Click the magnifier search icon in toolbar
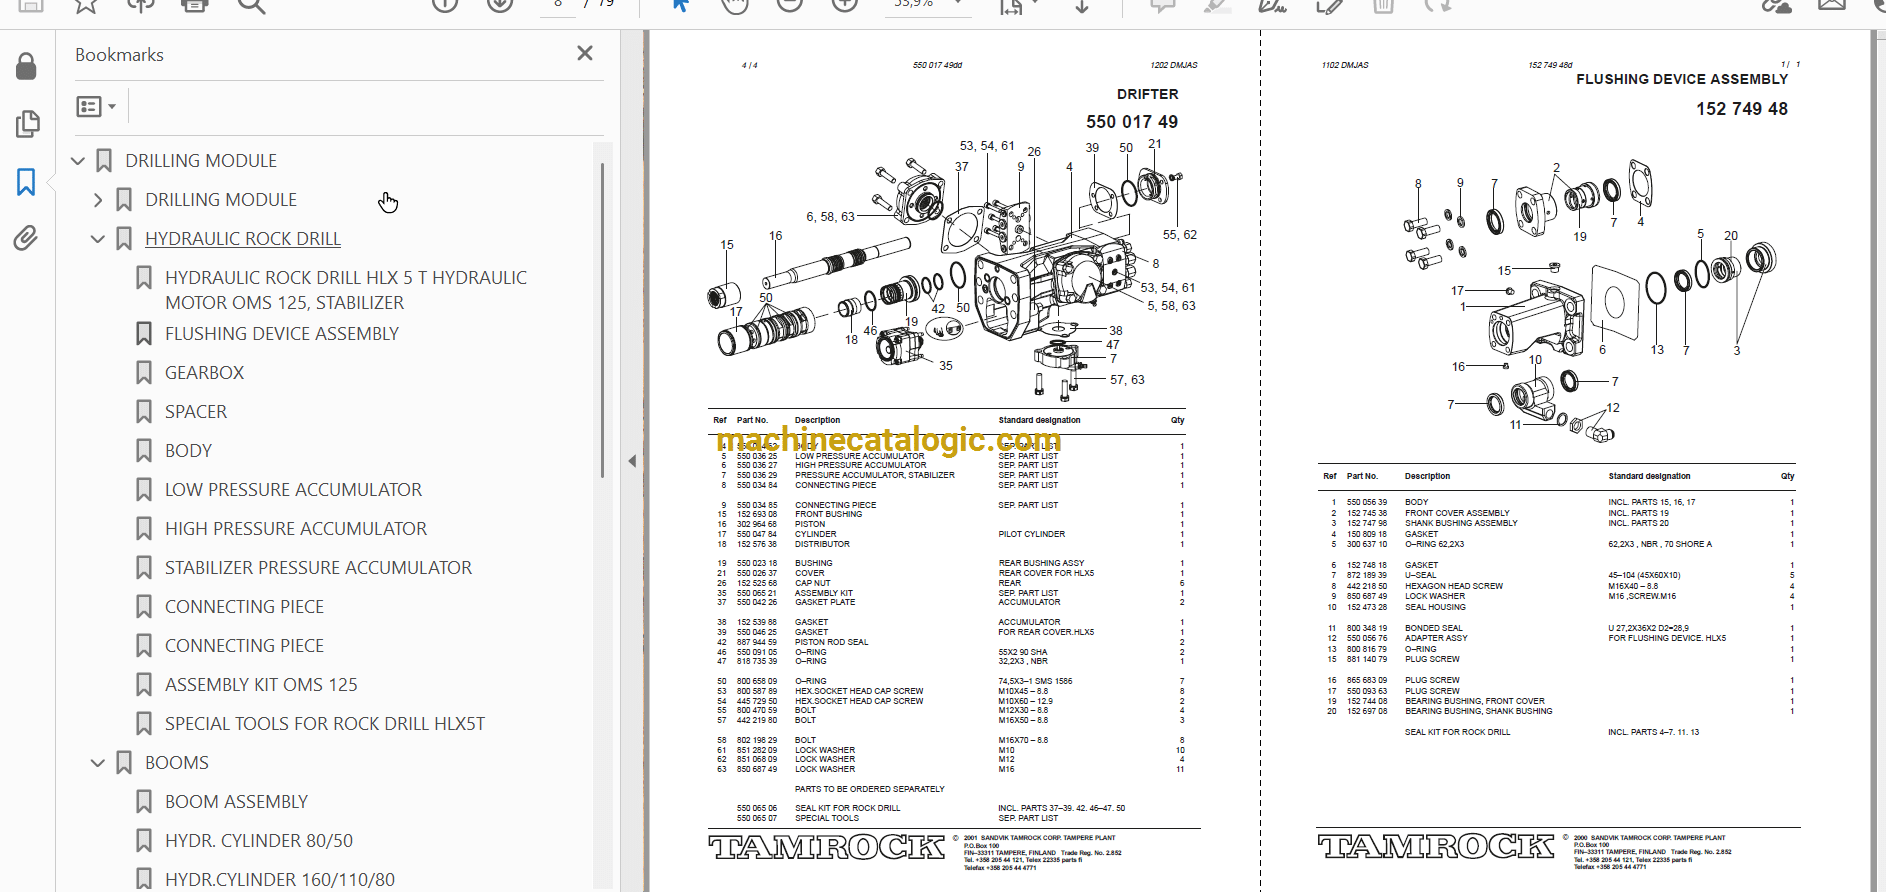1886x892 pixels. click(x=251, y=6)
